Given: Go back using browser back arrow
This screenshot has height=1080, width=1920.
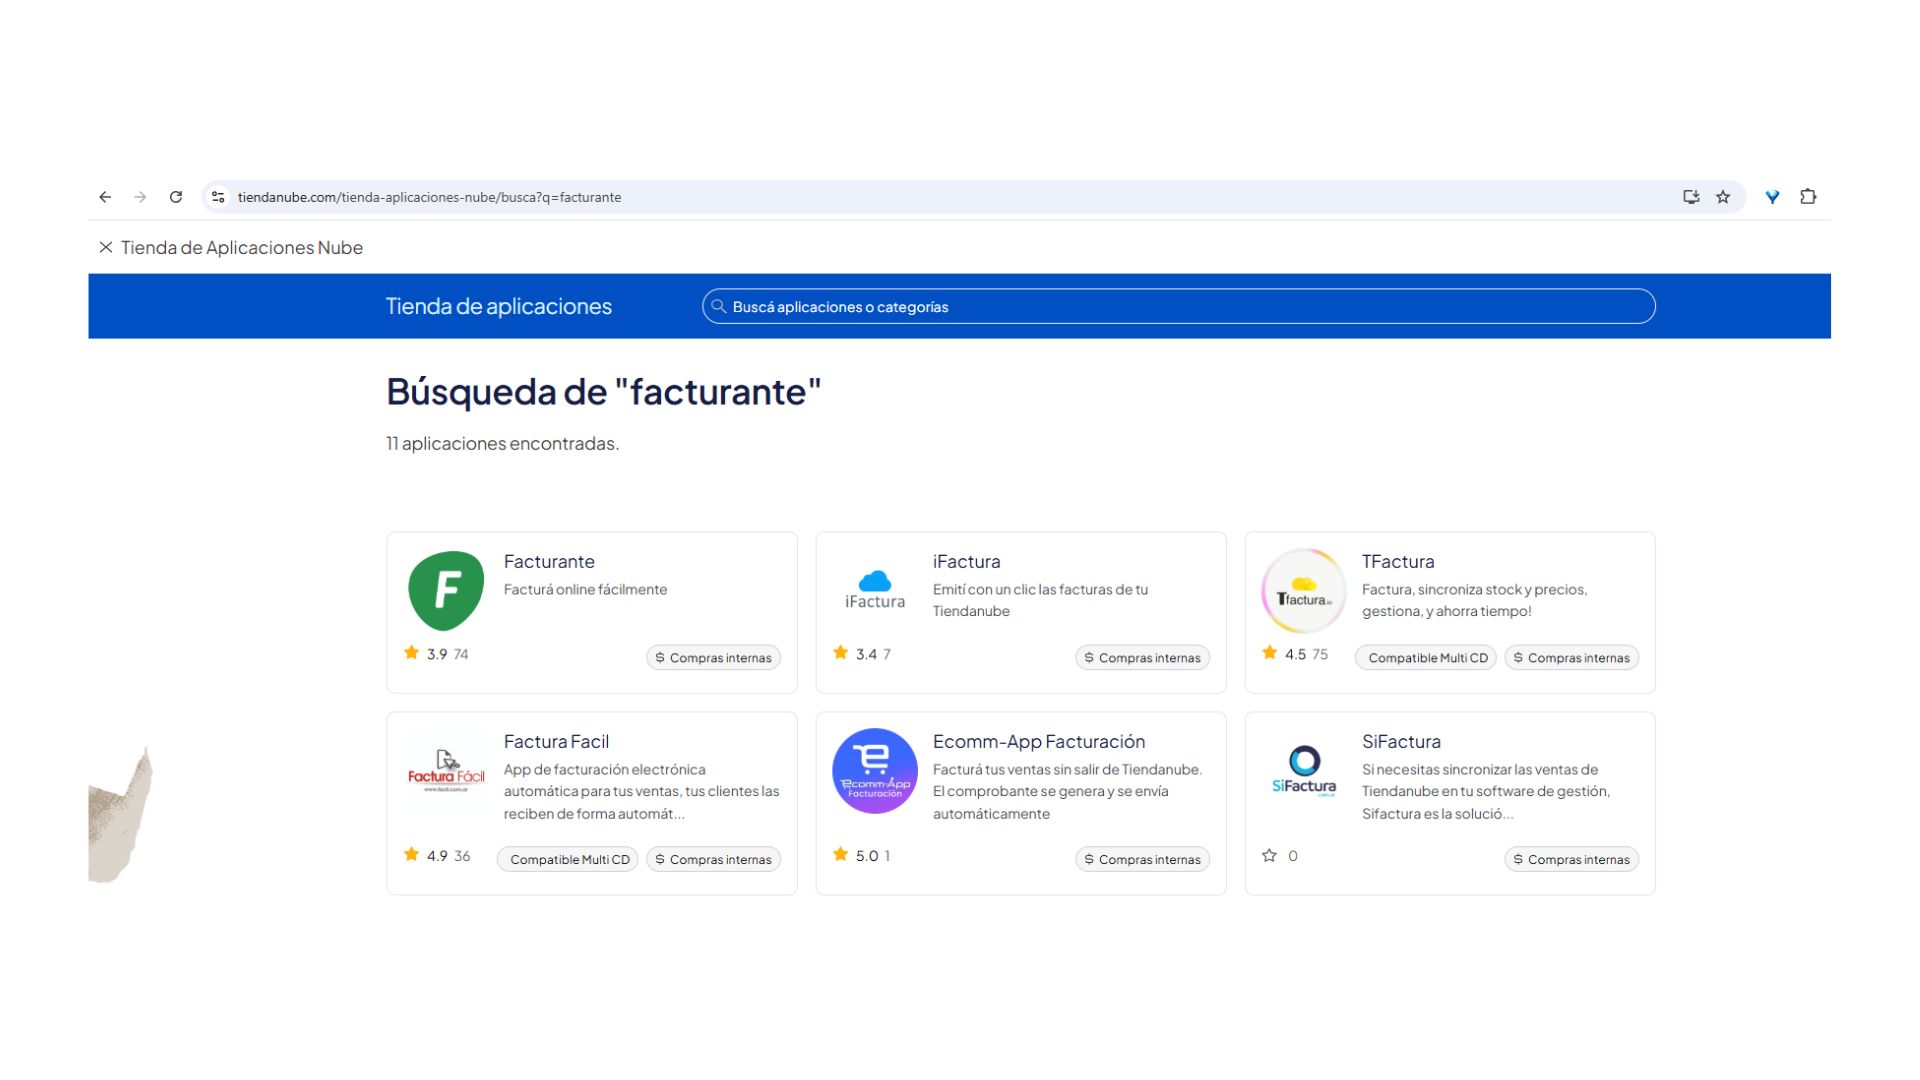Looking at the screenshot, I should pos(105,197).
